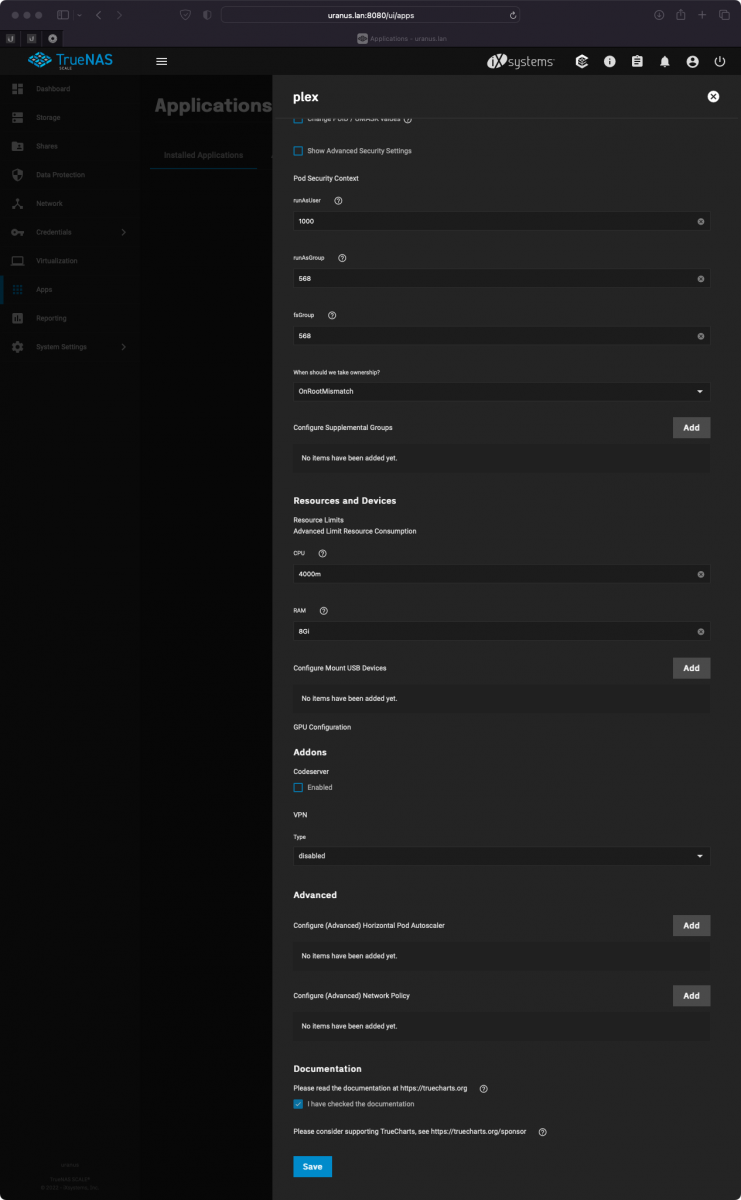Save the plex configuration
The width and height of the screenshot is (741, 1200).
[x=312, y=1166]
